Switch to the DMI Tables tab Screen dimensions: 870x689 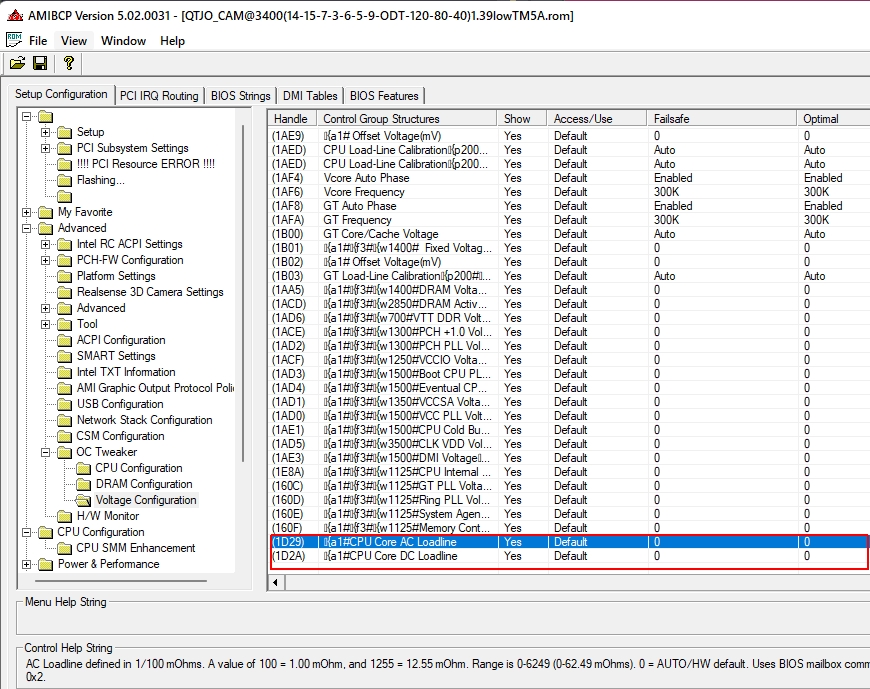[x=310, y=96]
